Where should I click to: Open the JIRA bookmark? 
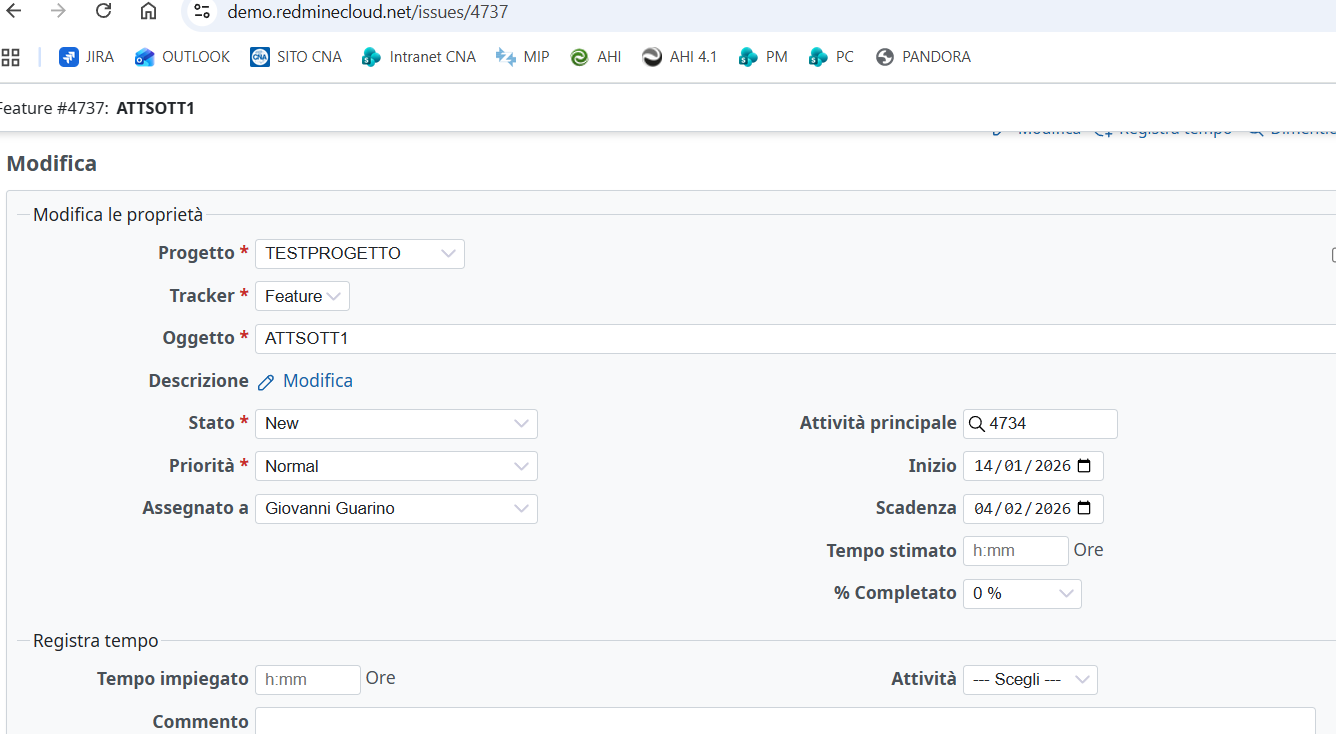(x=86, y=57)
